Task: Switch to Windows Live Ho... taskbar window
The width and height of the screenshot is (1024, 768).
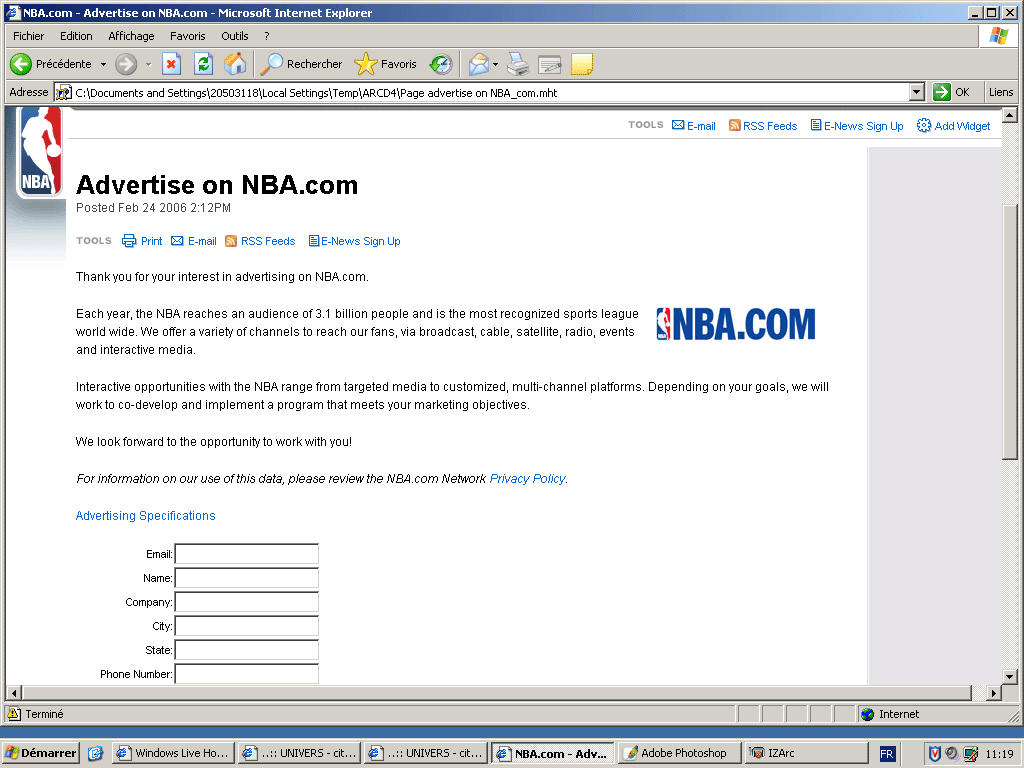Action: [173, 753]
